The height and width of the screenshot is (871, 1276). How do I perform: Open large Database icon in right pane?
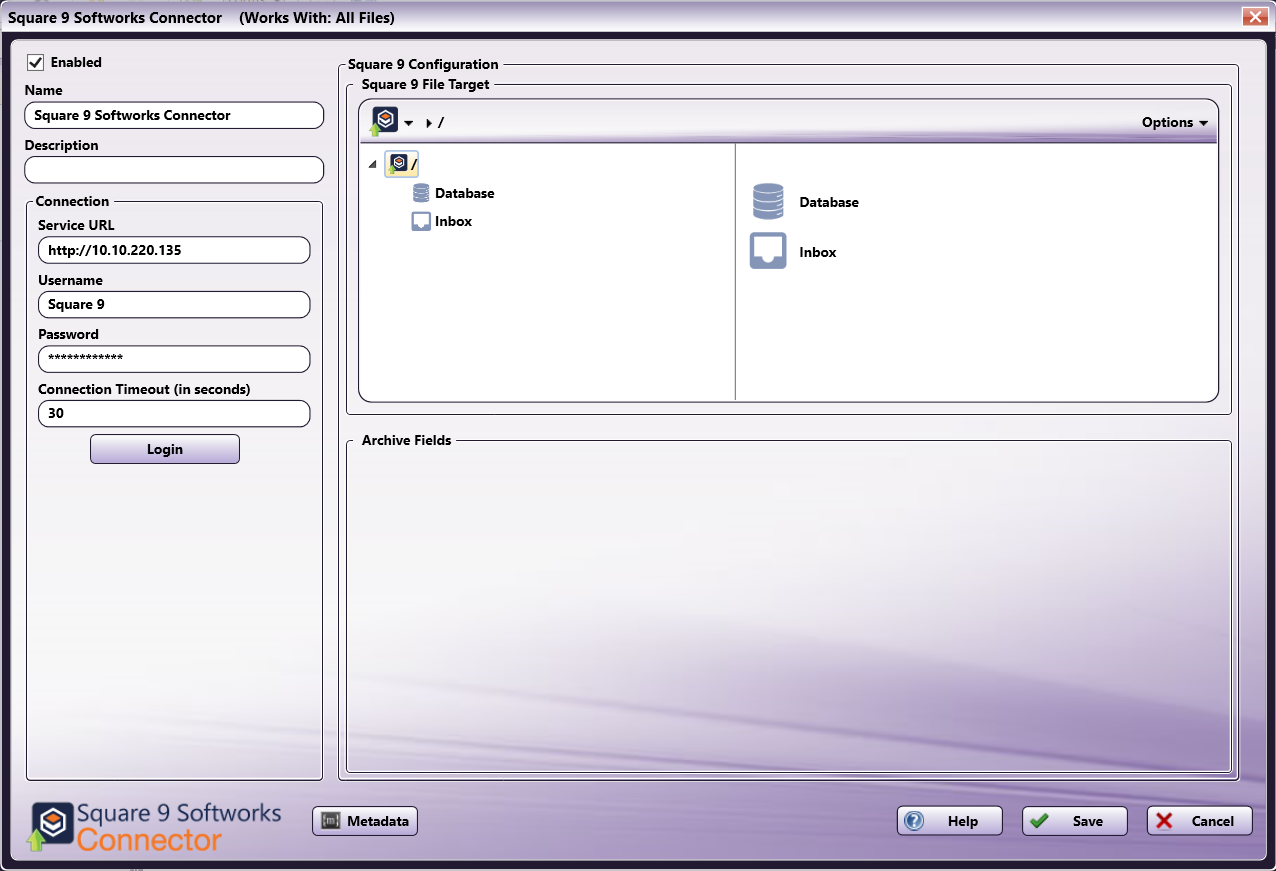tap(768, 202)
